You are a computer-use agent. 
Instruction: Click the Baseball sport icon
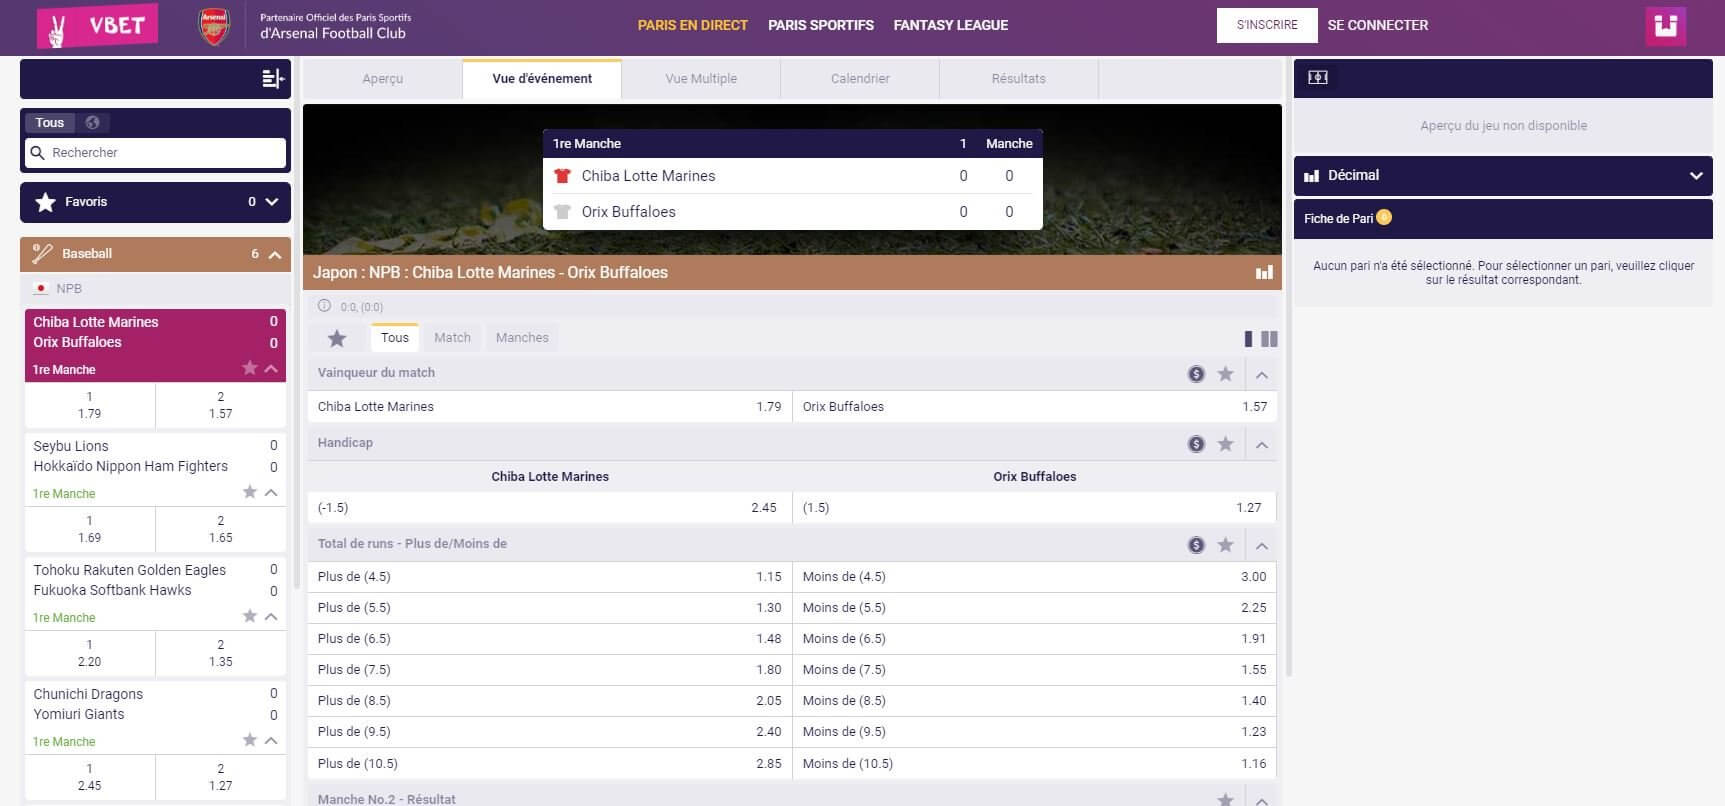point(42,254)
